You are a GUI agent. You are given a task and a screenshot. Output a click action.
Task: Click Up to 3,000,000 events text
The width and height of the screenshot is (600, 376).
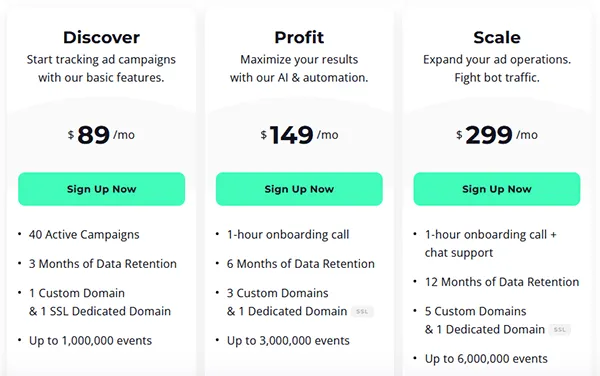click(288, 340)
